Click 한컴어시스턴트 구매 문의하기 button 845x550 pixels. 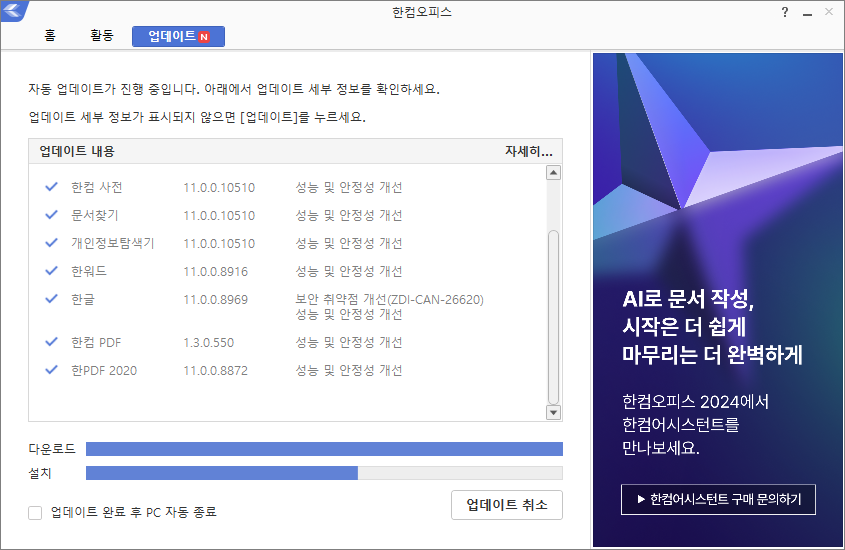pos(718,499)
